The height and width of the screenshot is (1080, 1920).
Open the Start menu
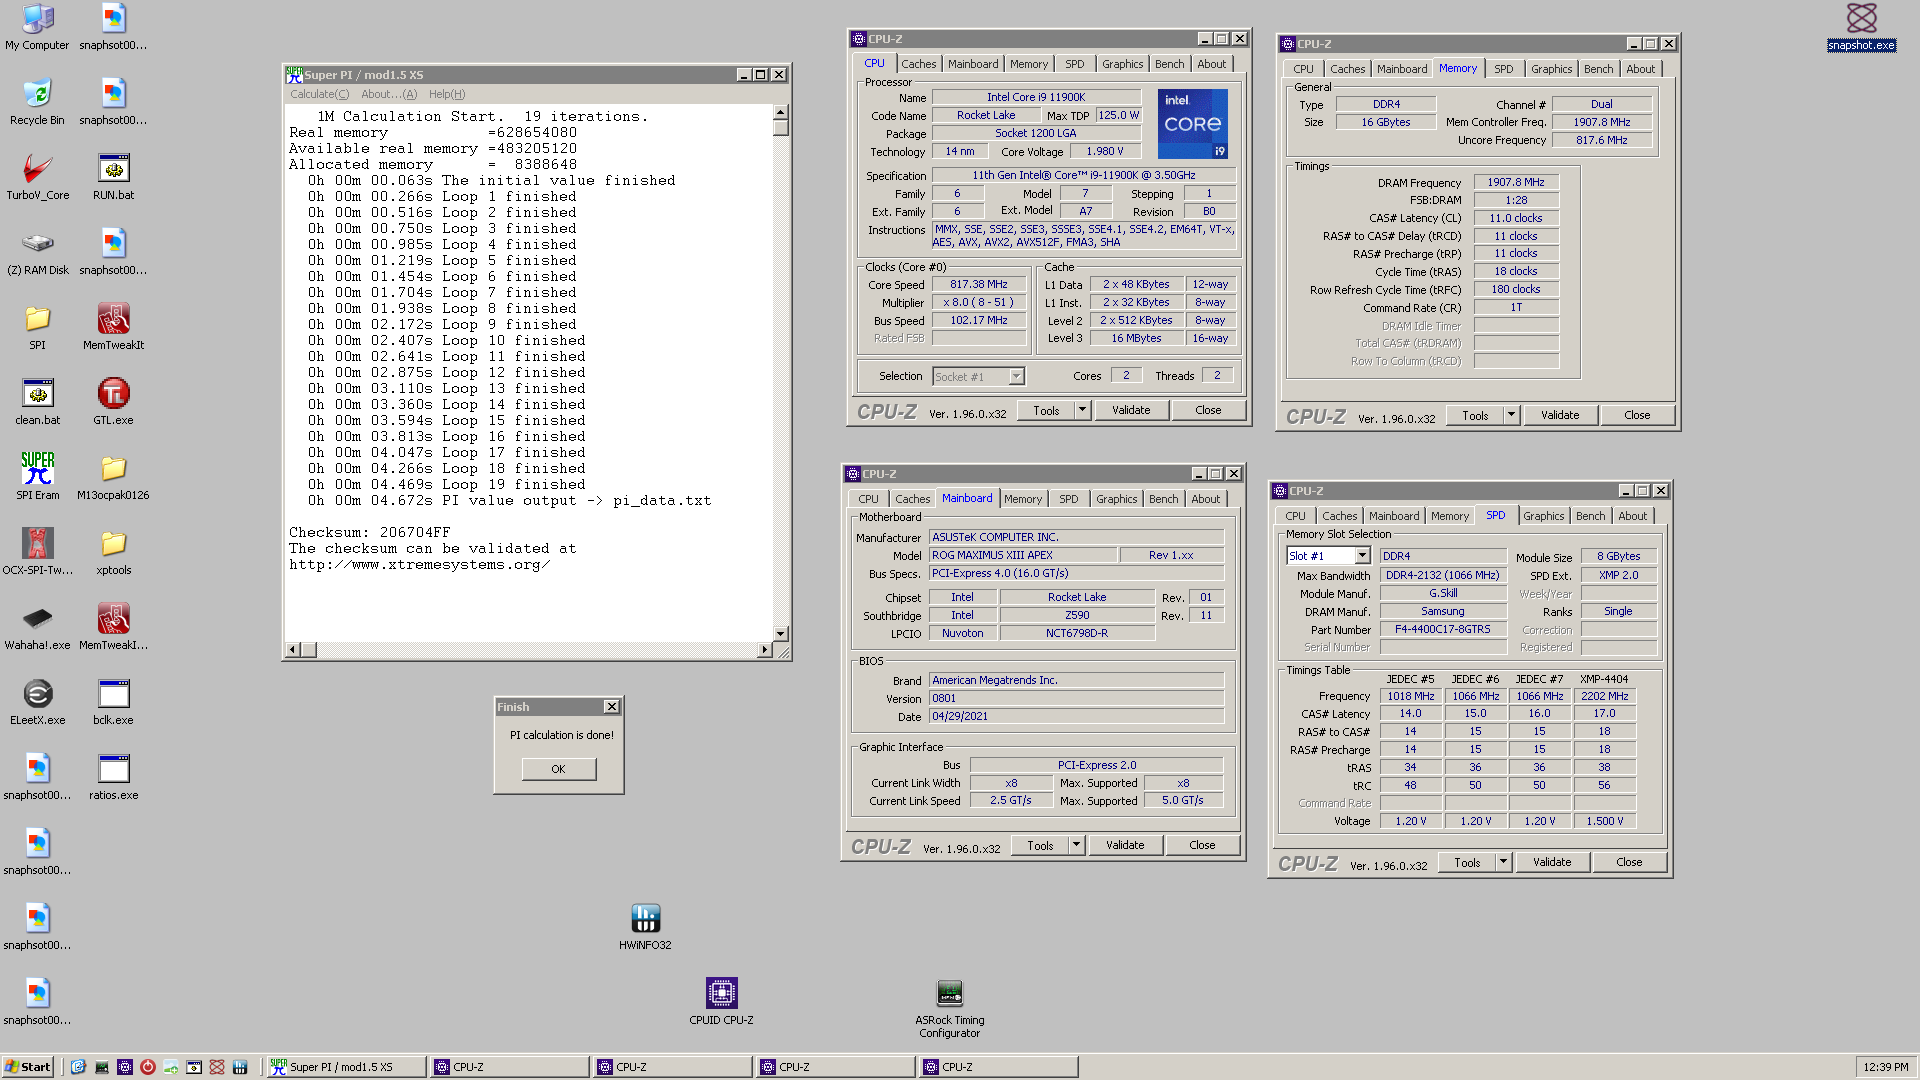pos(27,1067)
